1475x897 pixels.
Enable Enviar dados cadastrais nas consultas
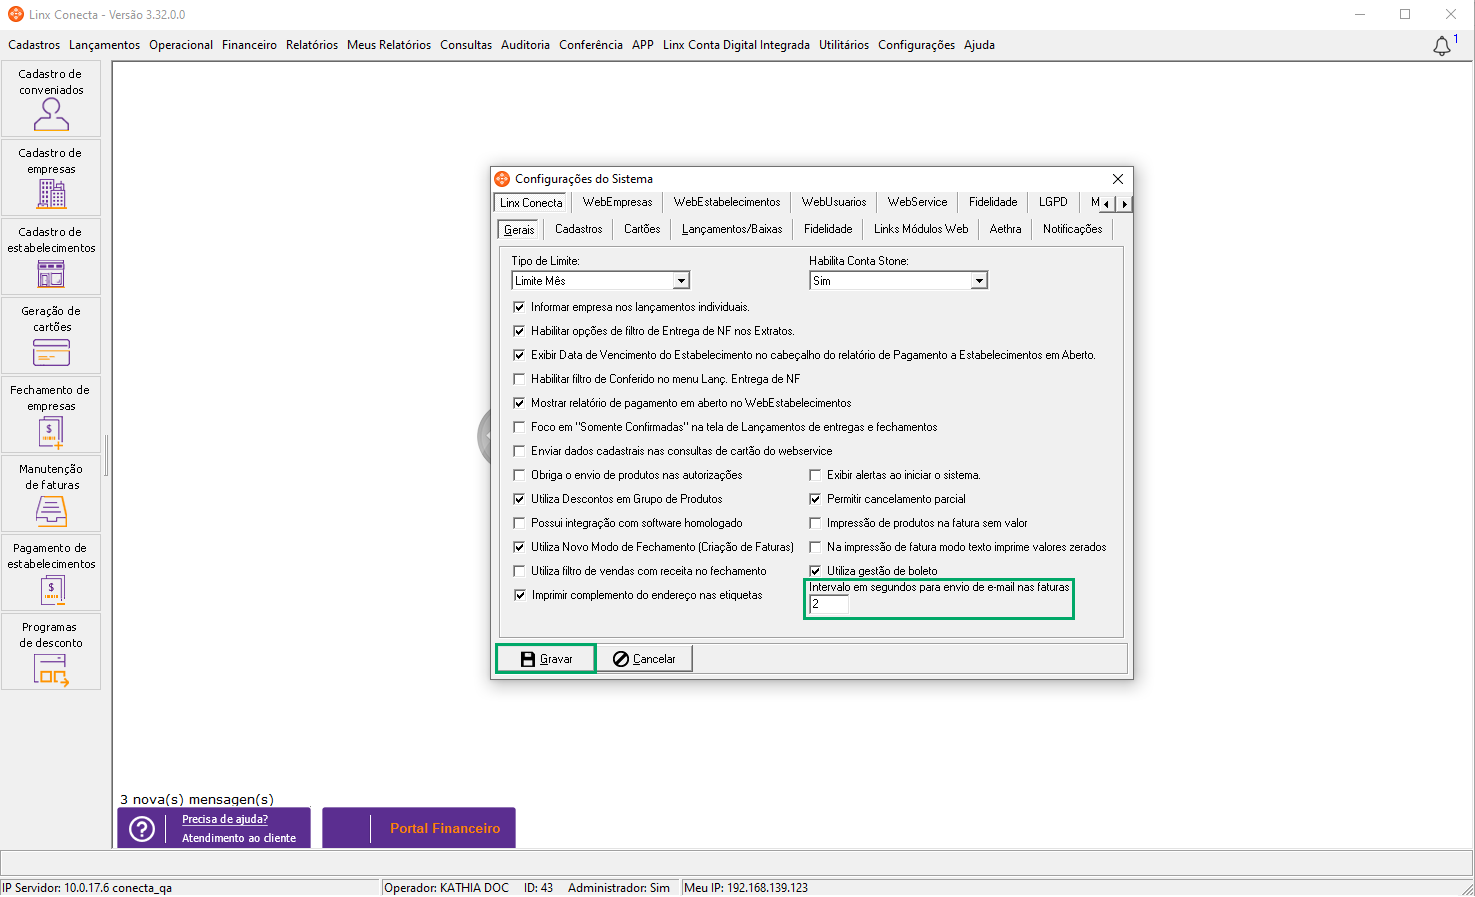[519, 451]
